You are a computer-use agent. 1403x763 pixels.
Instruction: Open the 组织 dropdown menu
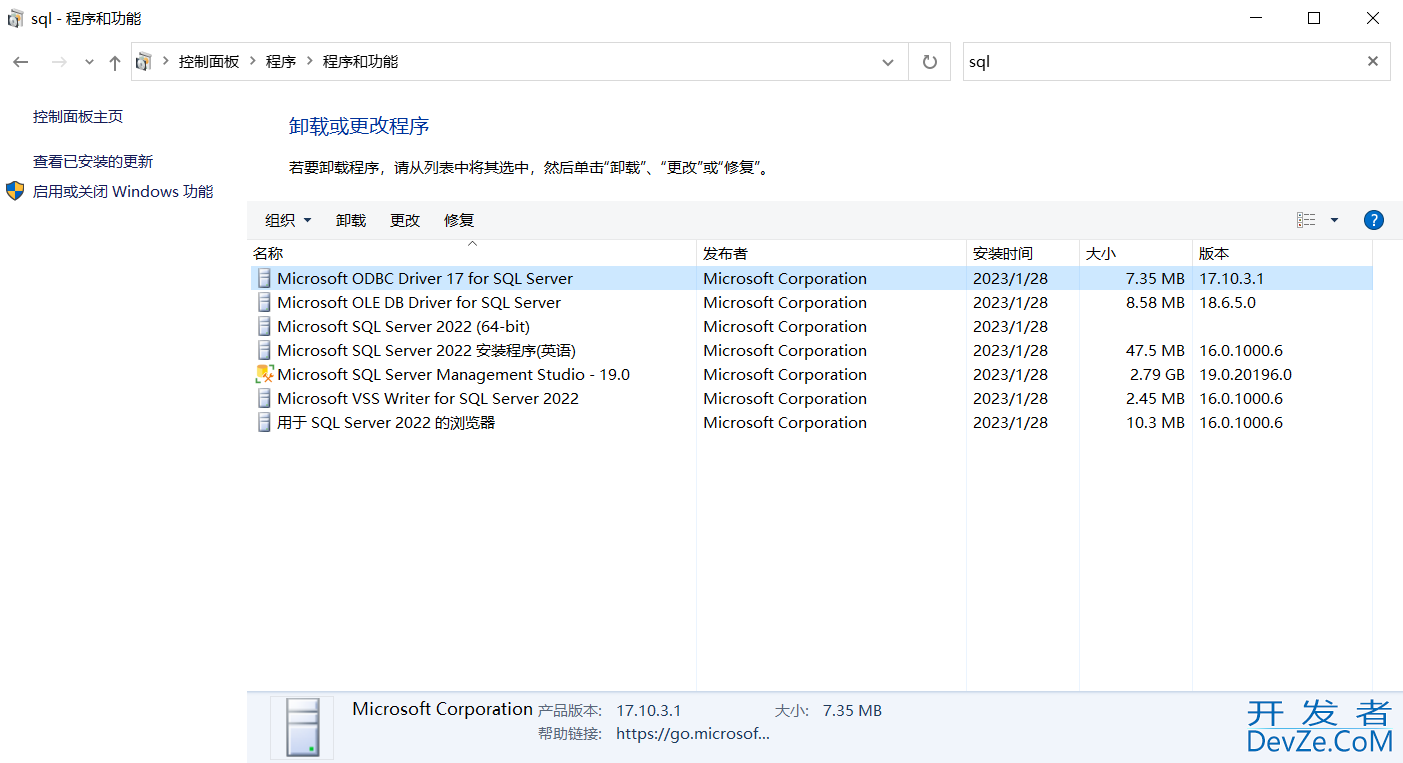pos(288,221)
